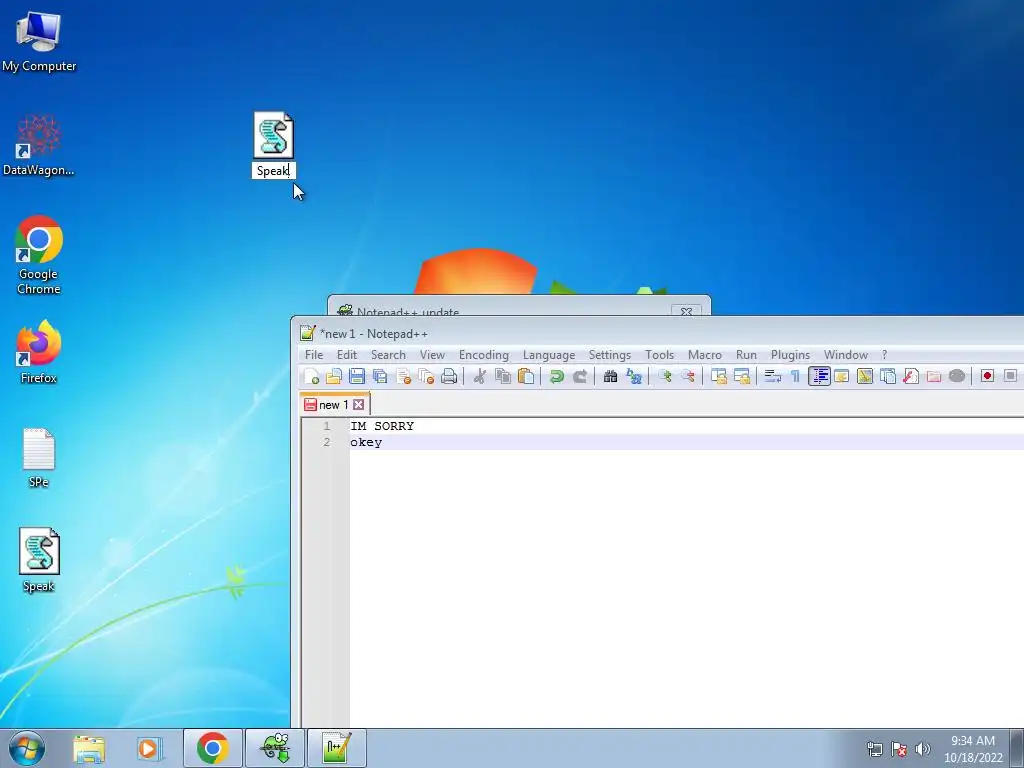Open the Macro menu
The width and height of the screenshot is (1024, 768).
(x=705, y=355)
